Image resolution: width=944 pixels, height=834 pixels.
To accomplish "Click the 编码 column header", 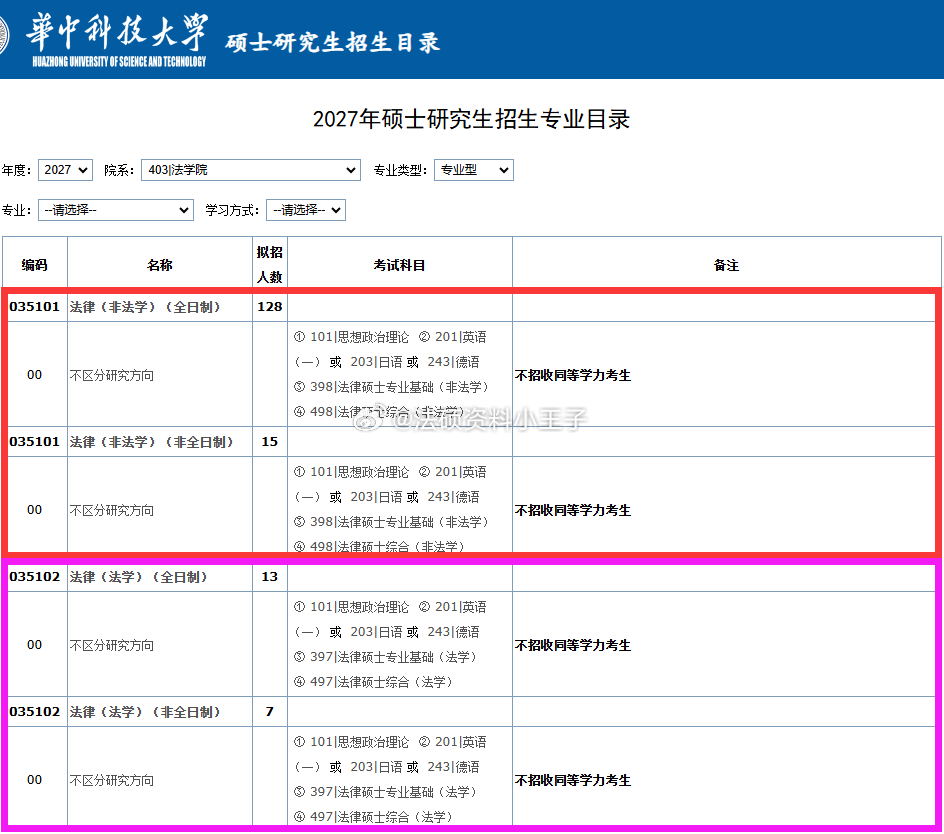I will point(34,265).
